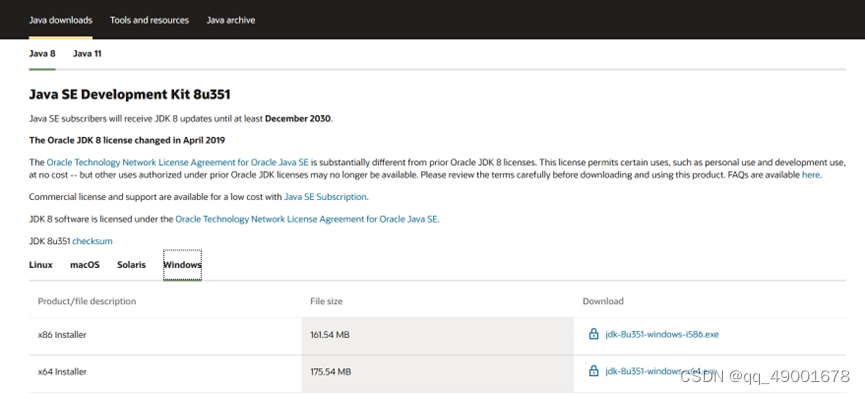
Task: Select the Windows platform tab
Action: pyautogui.click(x=183, y=265)
